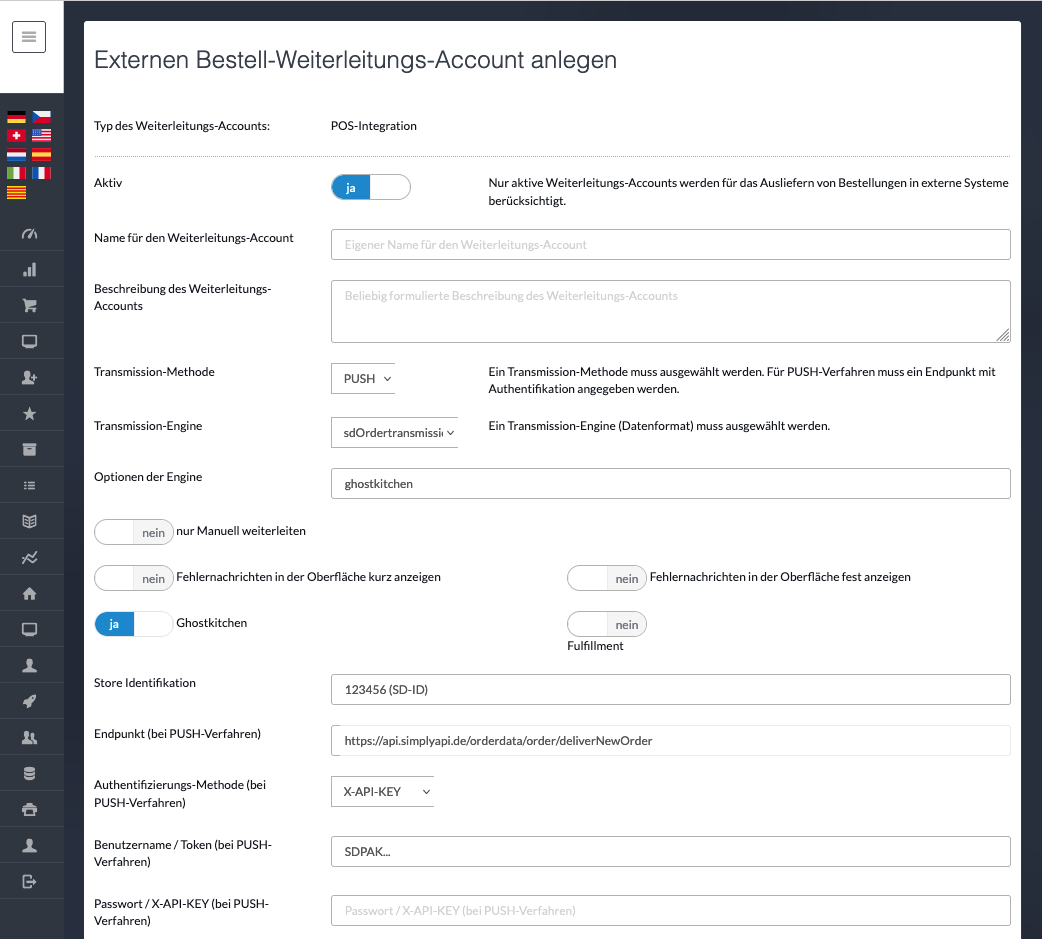Open the add-user icon in sidebar
The width and height of the screenshot is (1042, 939).
coord(29,377)
